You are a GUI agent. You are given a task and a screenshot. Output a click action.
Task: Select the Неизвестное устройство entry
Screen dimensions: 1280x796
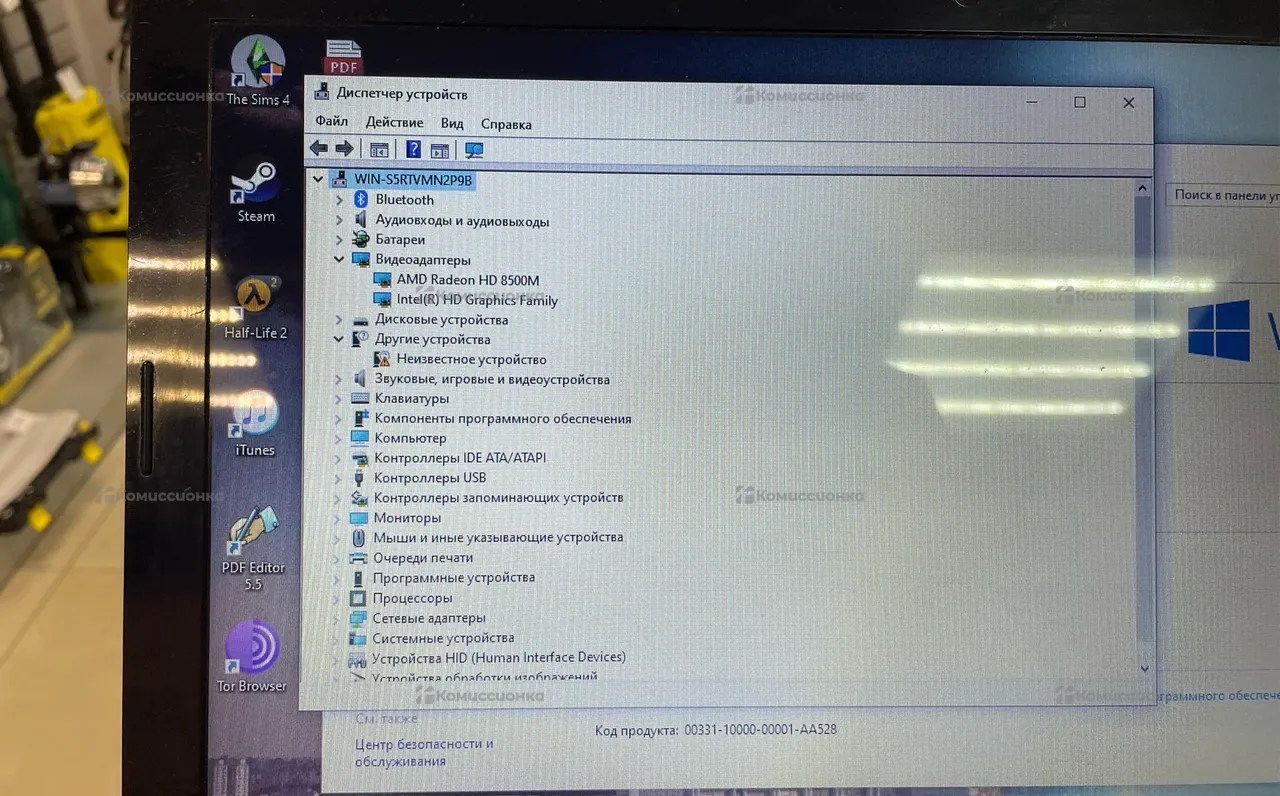(471, 359)
